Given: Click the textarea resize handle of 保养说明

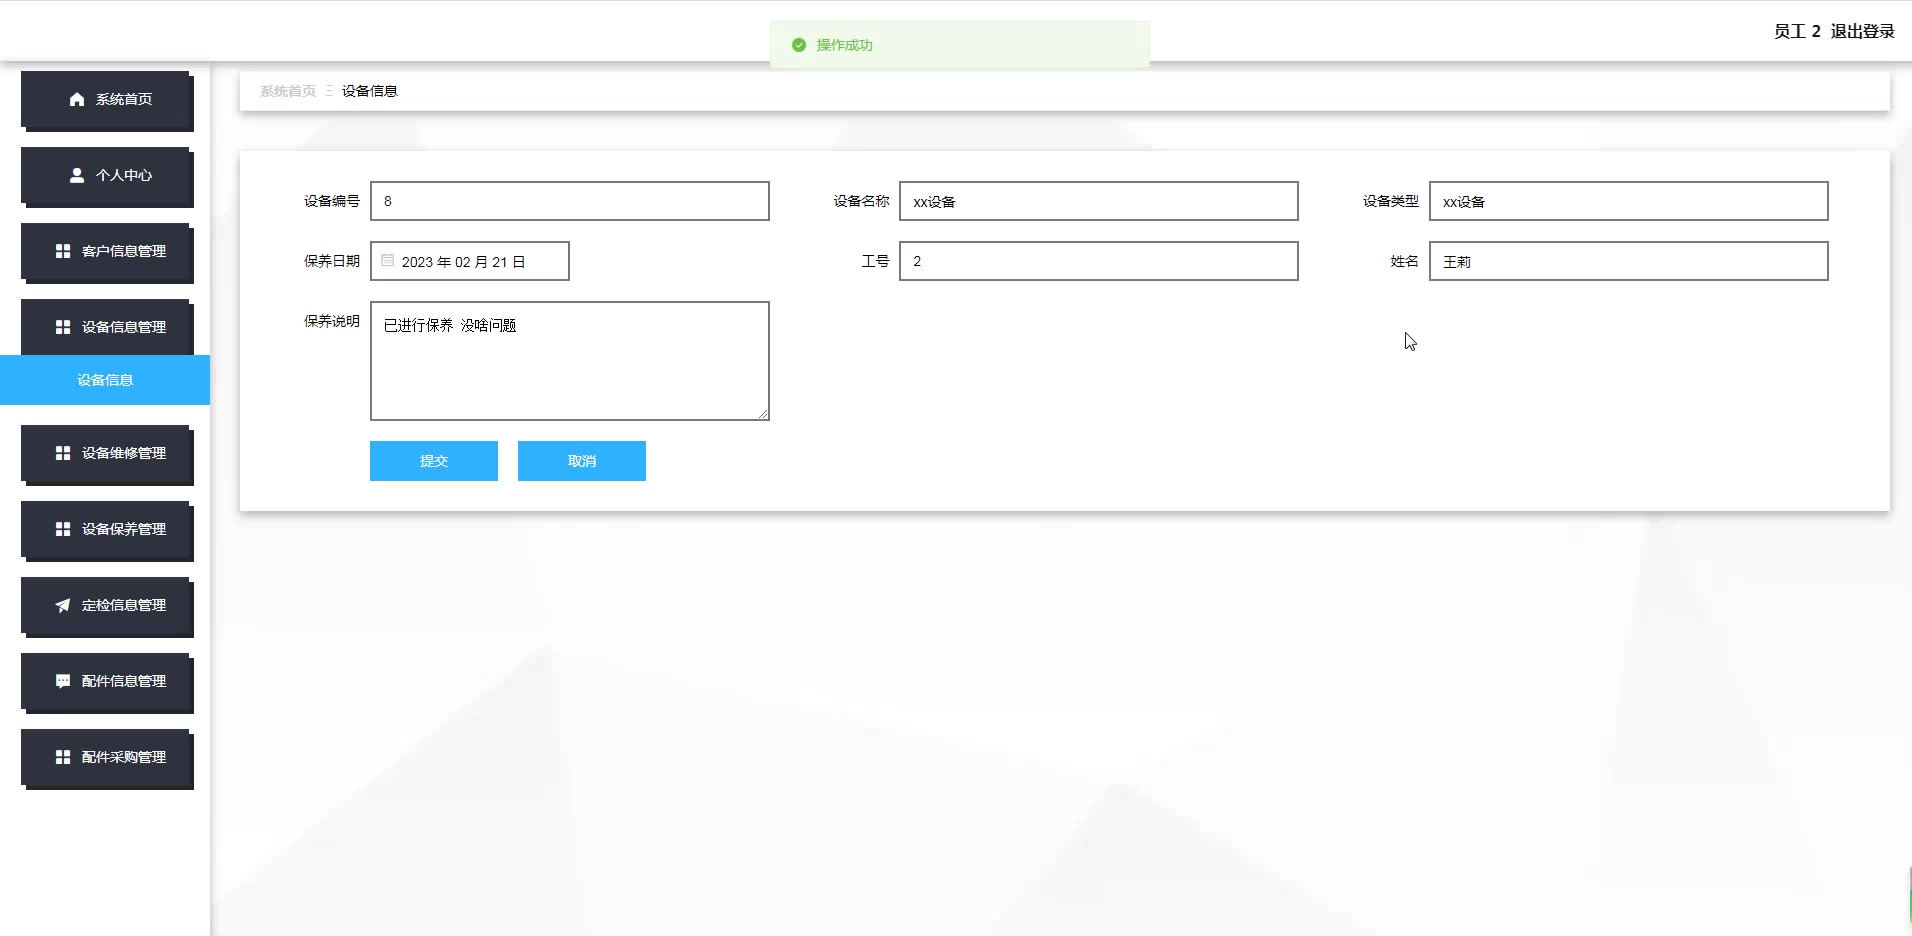Looking at the screenshot, I should tap(763, 414).
